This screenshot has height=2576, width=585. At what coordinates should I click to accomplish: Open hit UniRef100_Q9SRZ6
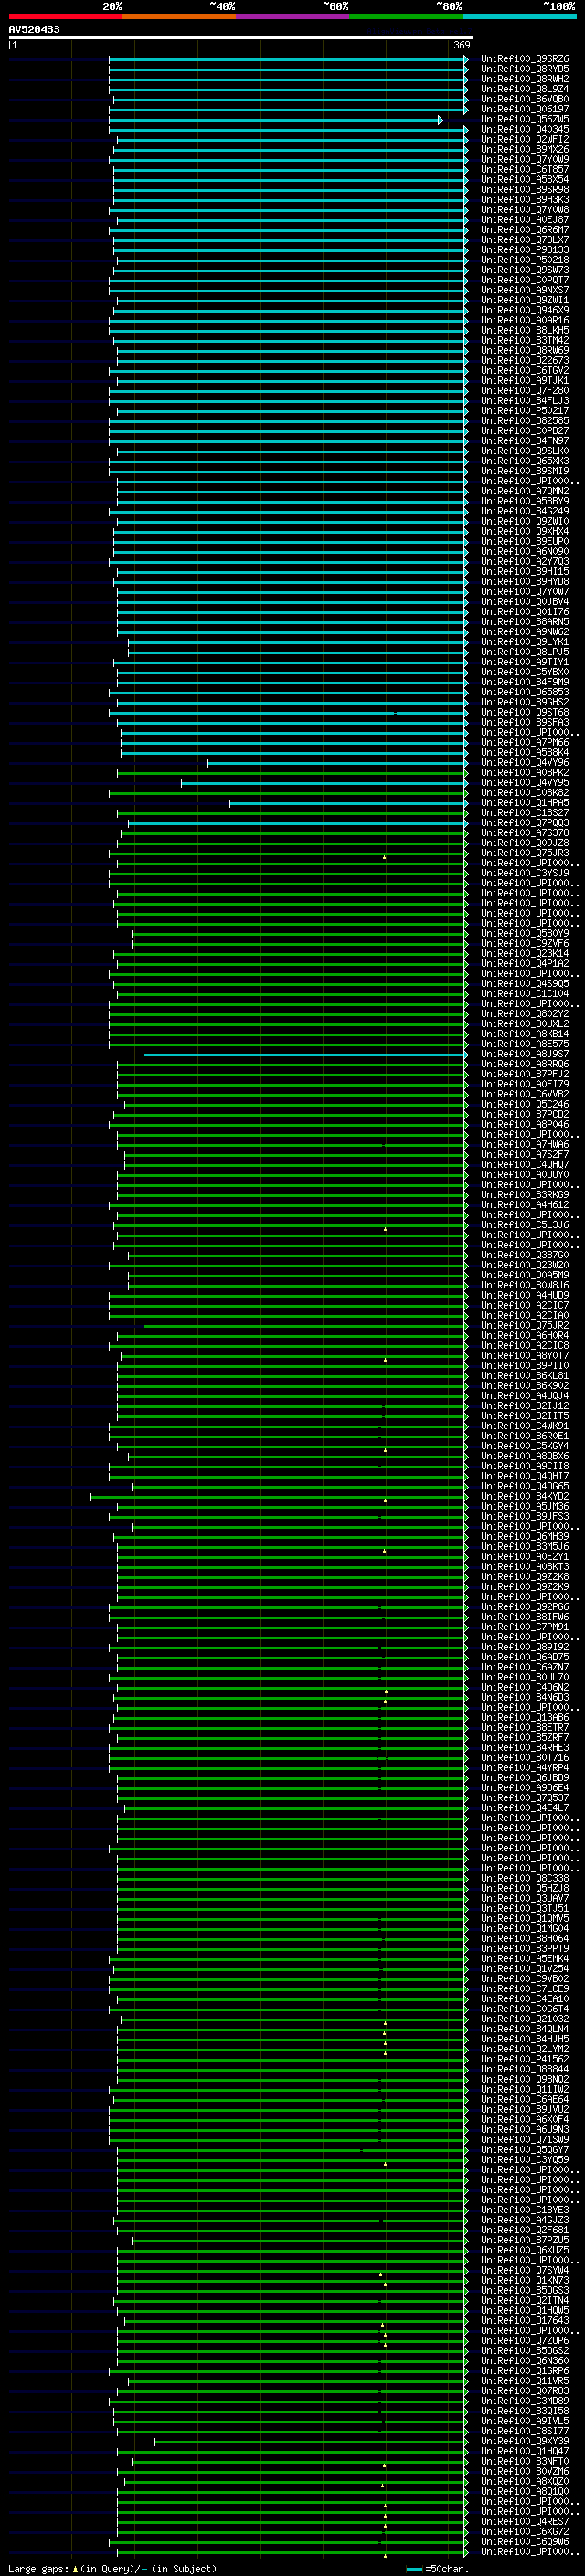pyautogui.click(x=525, y=59)
